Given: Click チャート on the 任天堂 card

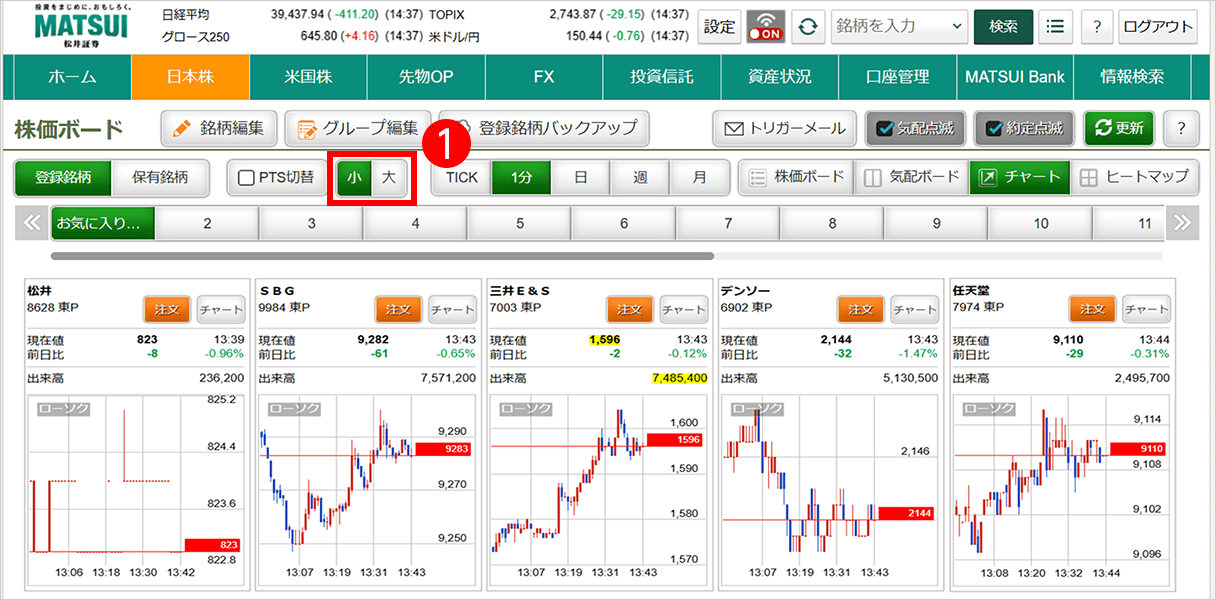Looking at the screenshot, I should (x=1146, y=309).
